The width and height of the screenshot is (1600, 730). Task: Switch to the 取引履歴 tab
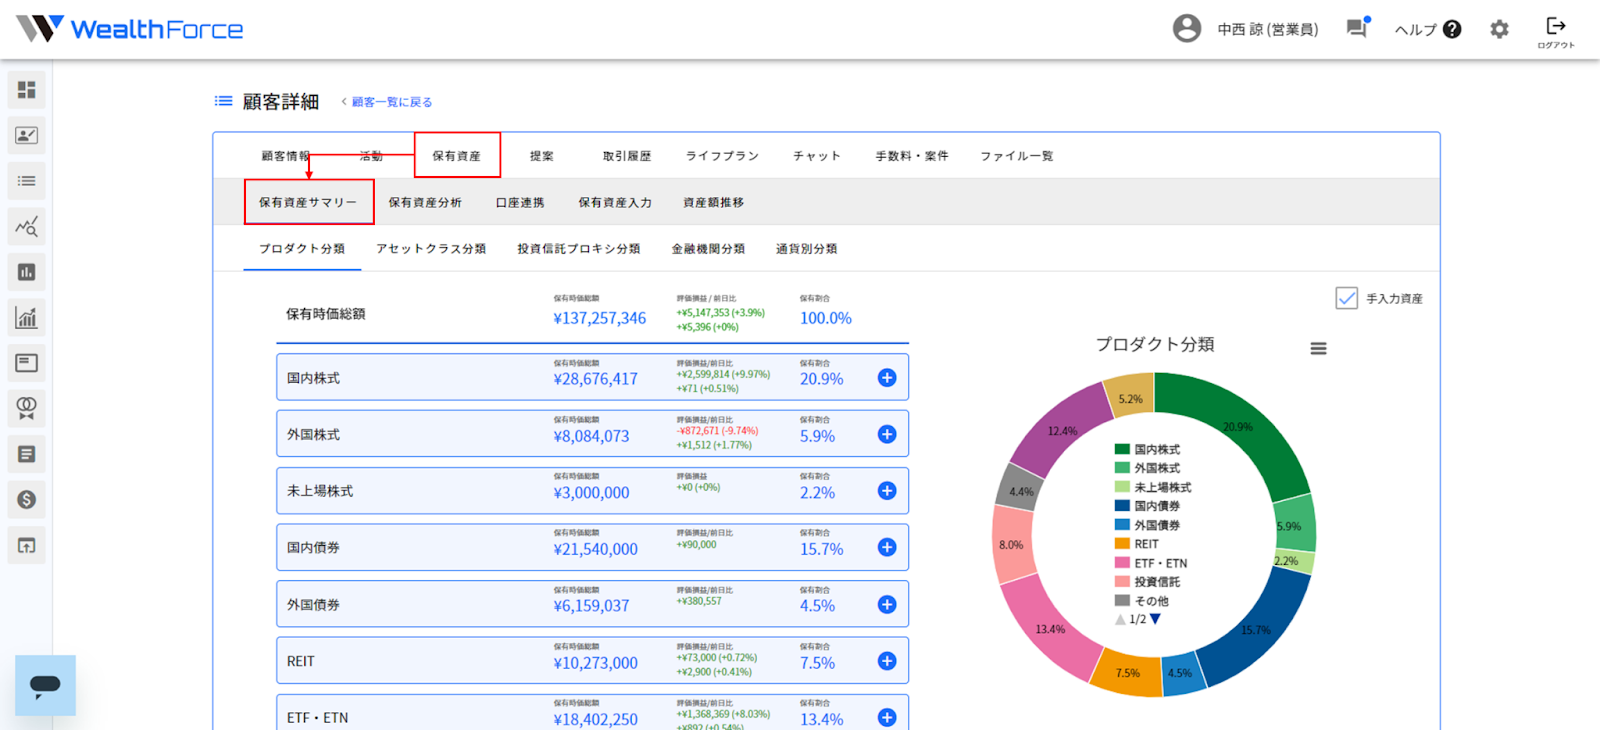(x=627, y=156)
